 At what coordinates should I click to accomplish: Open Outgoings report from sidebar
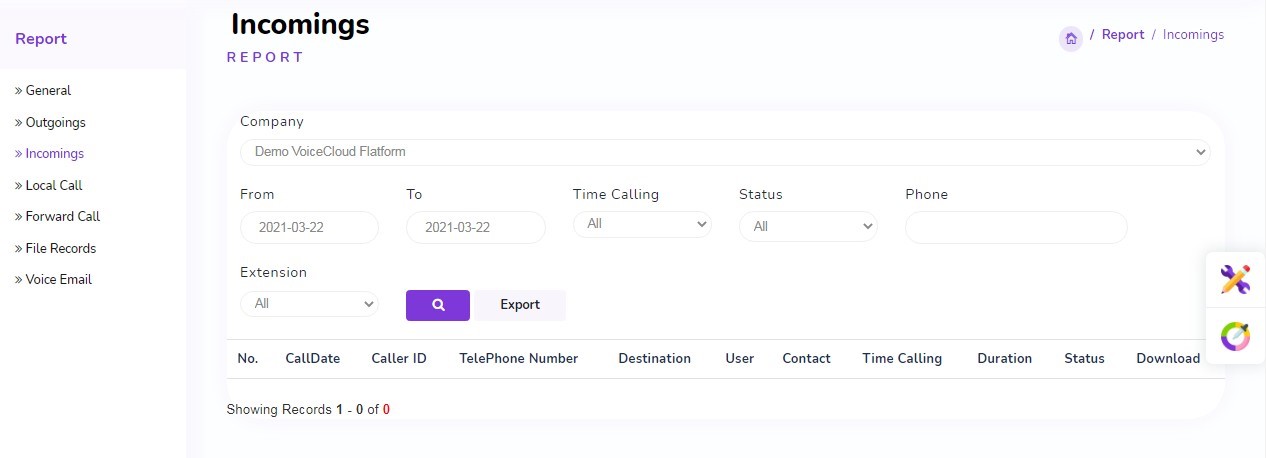pos(55,123)
